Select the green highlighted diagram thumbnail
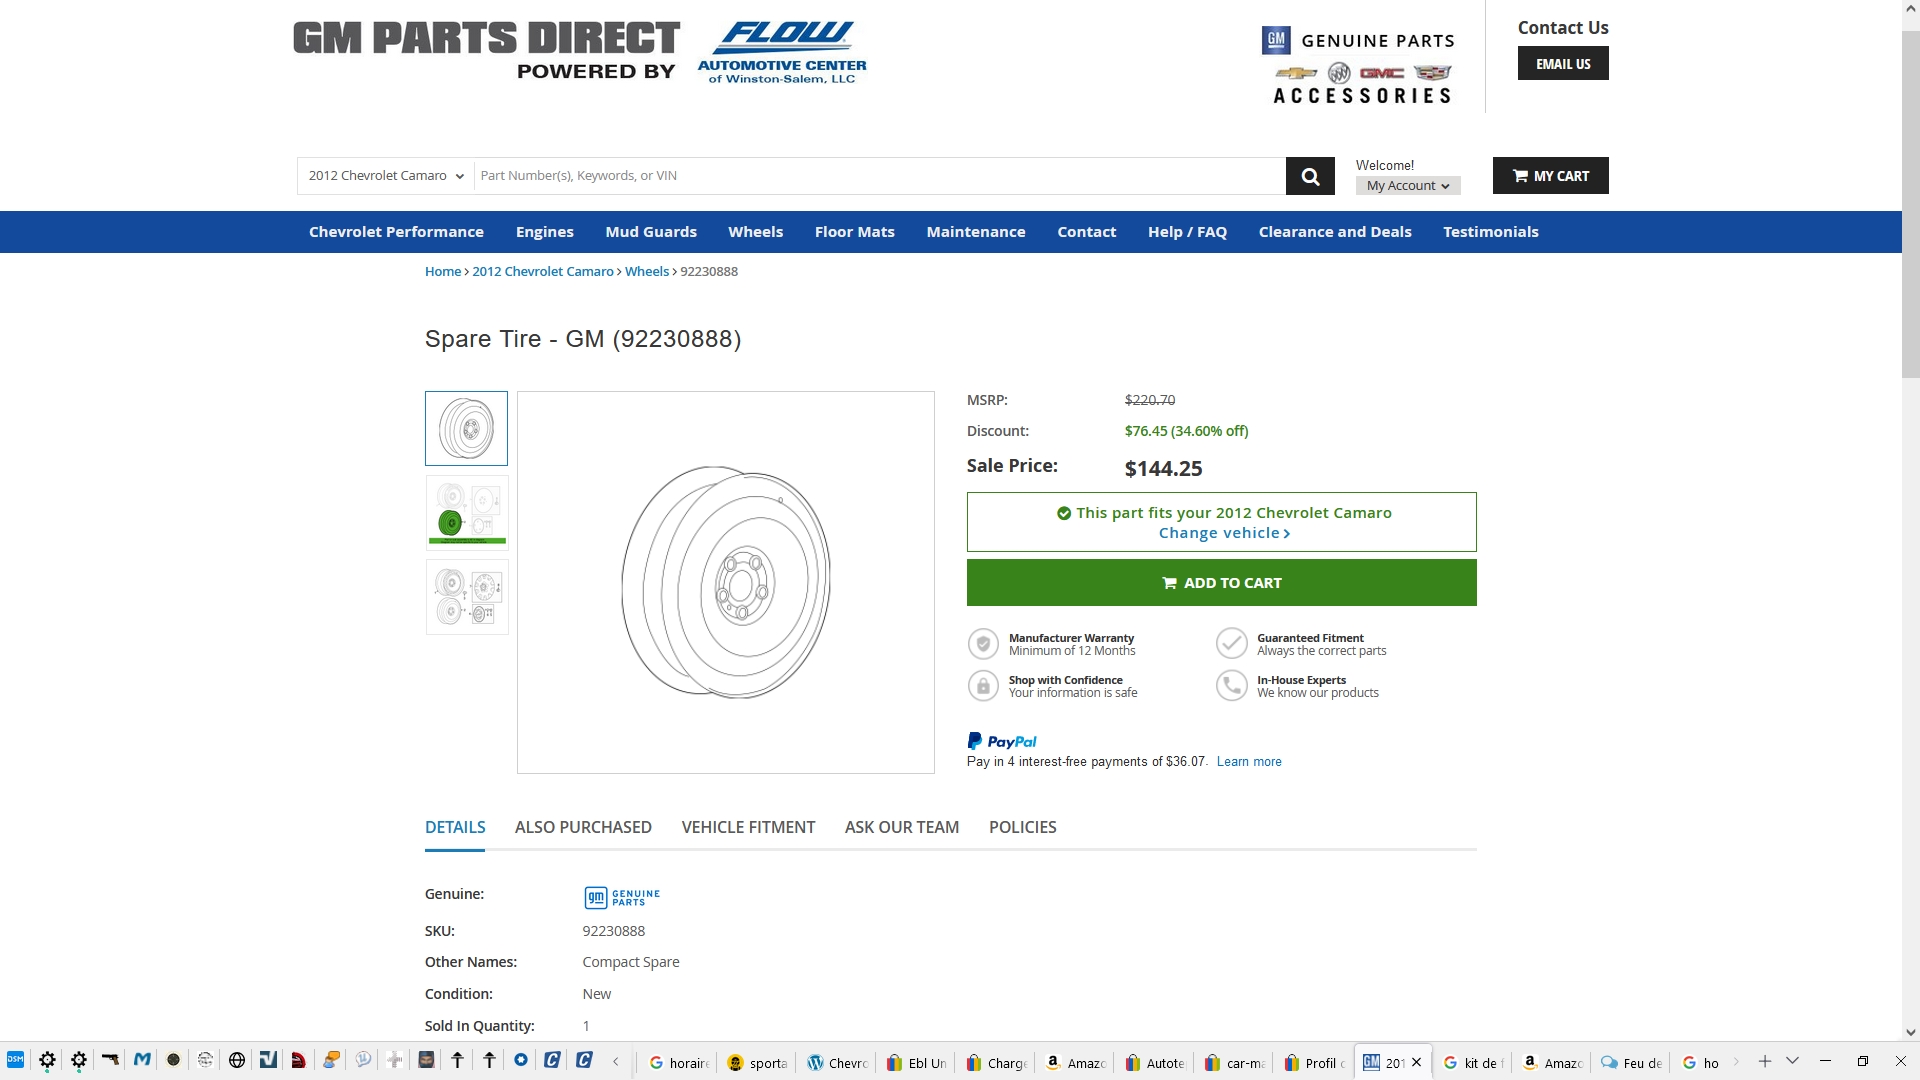This screenshot has height=1080, width=1920. point(467,513)
